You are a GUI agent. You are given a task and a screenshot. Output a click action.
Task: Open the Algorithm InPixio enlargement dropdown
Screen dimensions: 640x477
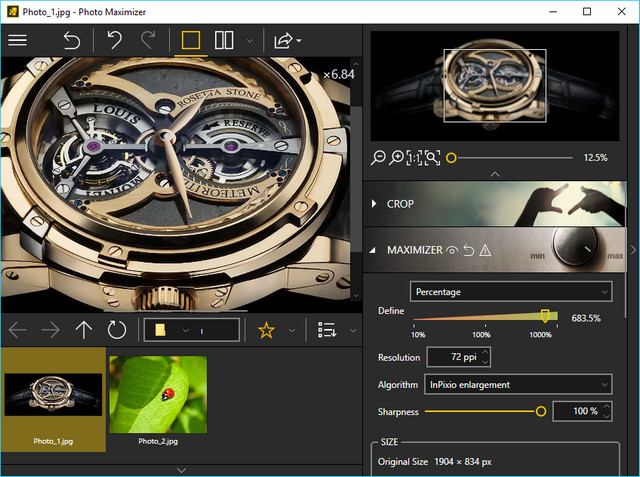tap(517, 384)
